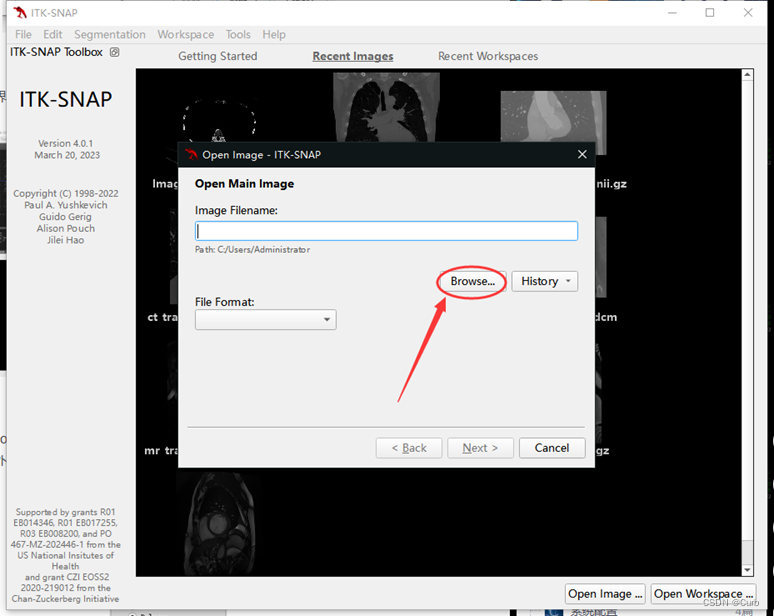Click the recent images scrollbar down arrow
This screenshot has height=616, width=774.
(747, 570)
